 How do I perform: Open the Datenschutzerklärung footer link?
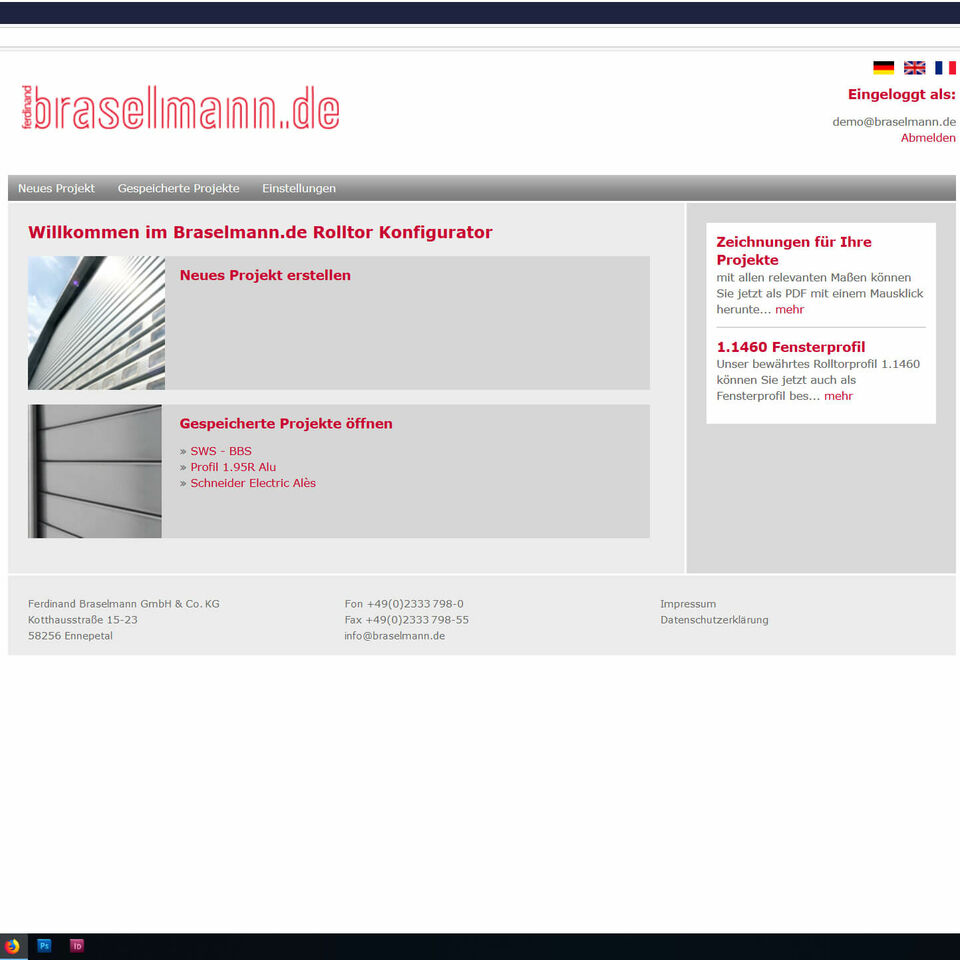pos(714,620)
